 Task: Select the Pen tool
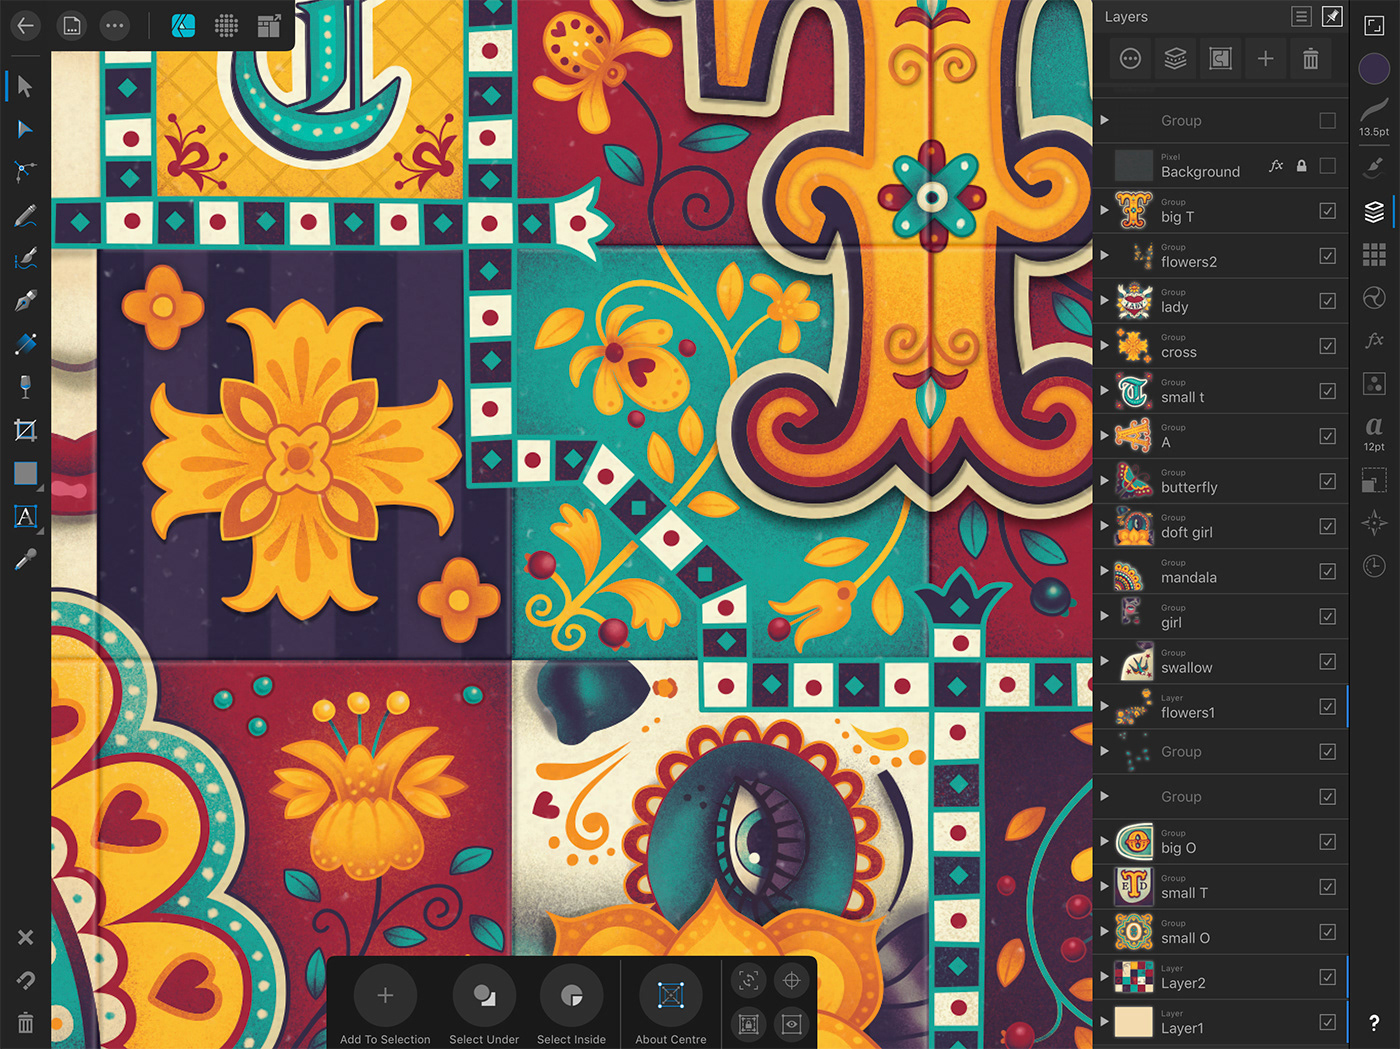tap(25, 301)
